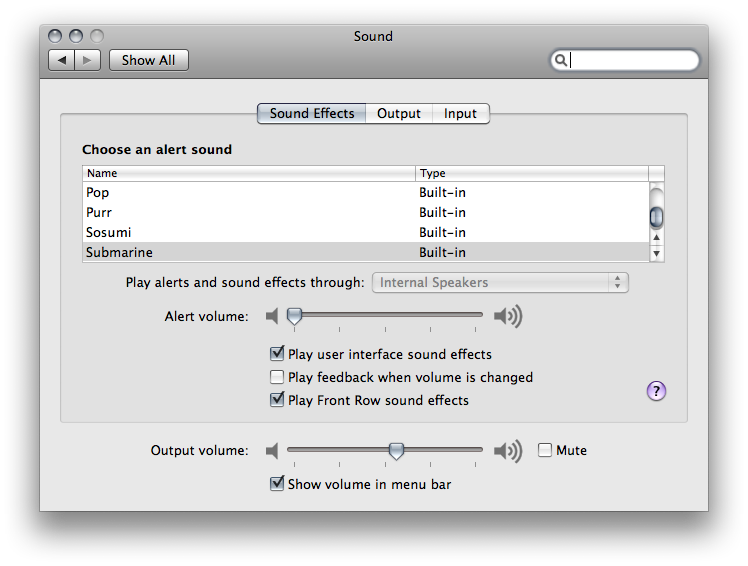
Task: Click the quiet speaker icon beside Output volume
Action: coord(272,451)
